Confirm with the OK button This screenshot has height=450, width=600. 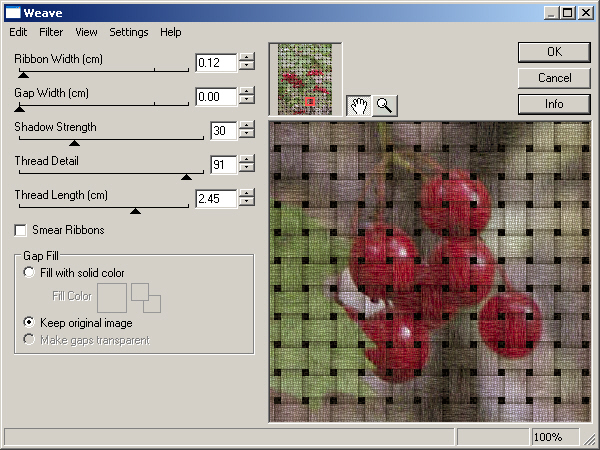(554, 52)
